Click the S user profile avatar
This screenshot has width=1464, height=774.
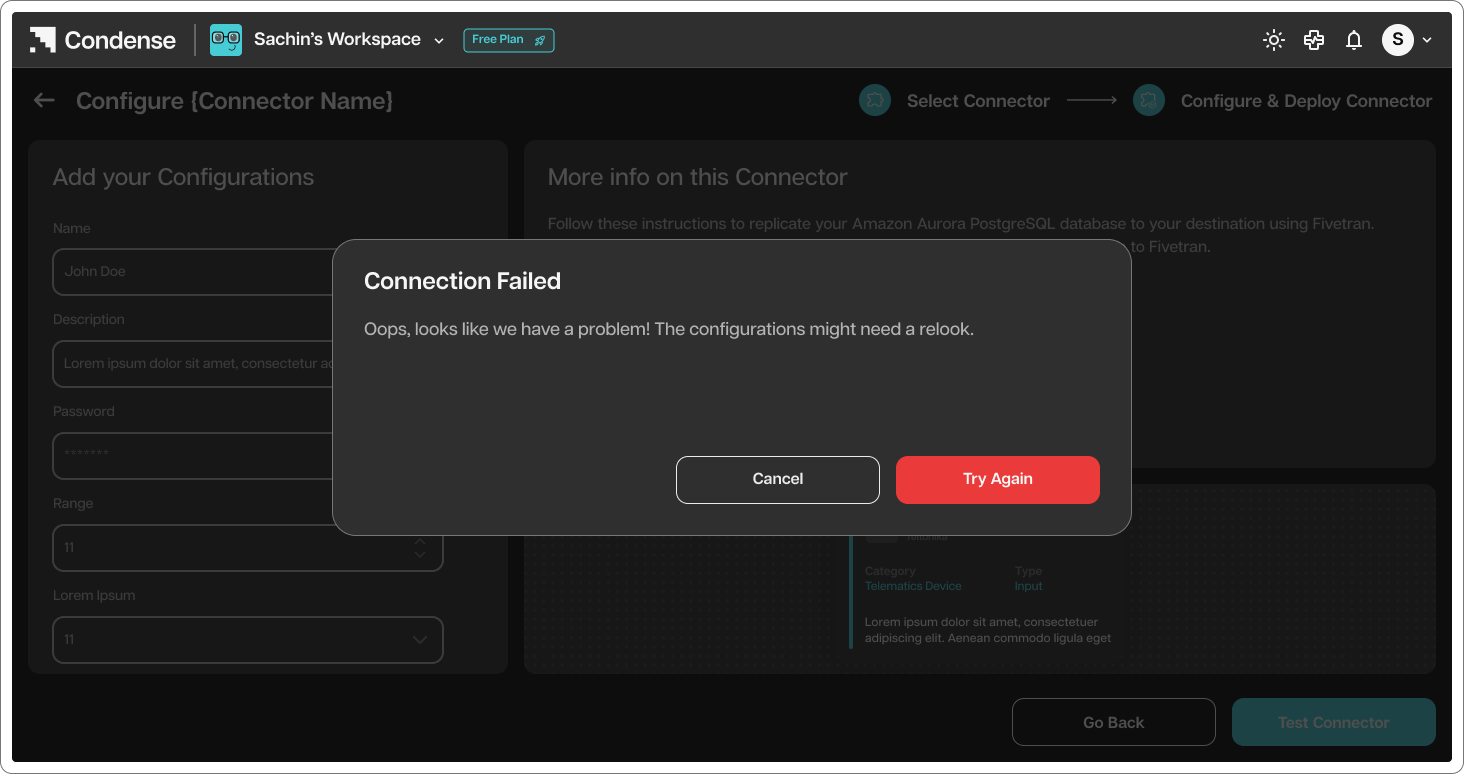coord(1398,40)
